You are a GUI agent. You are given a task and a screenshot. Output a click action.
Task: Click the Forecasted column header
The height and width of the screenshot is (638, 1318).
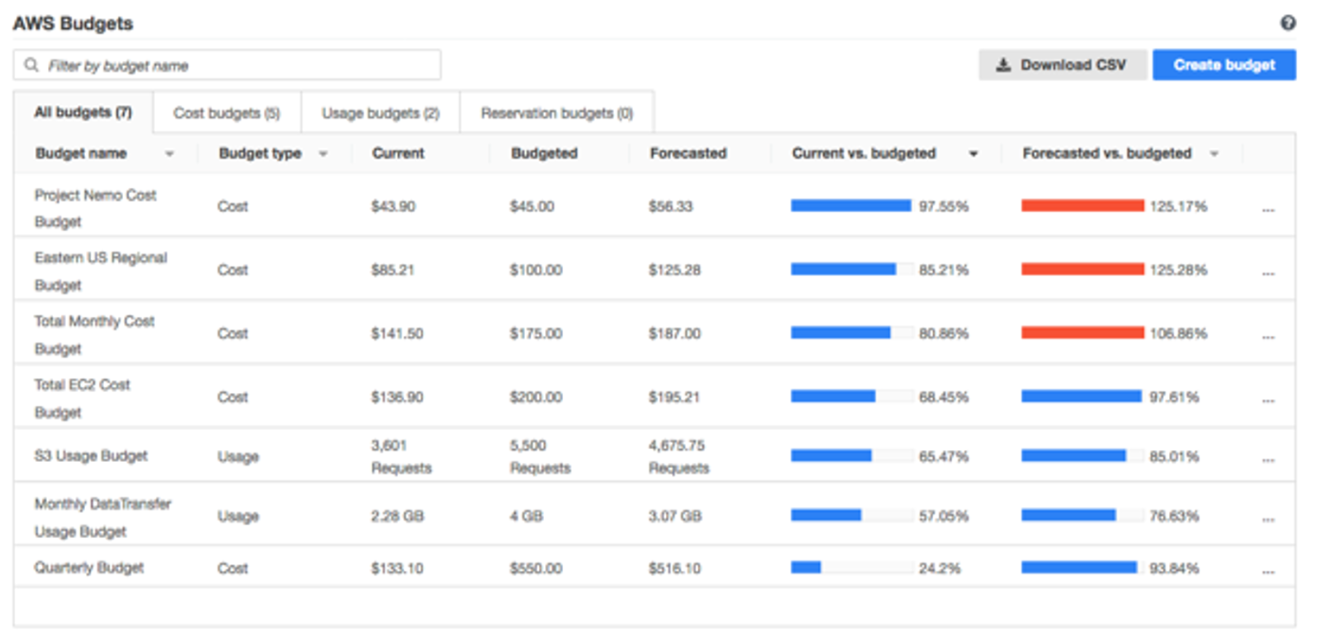[688, 153]
